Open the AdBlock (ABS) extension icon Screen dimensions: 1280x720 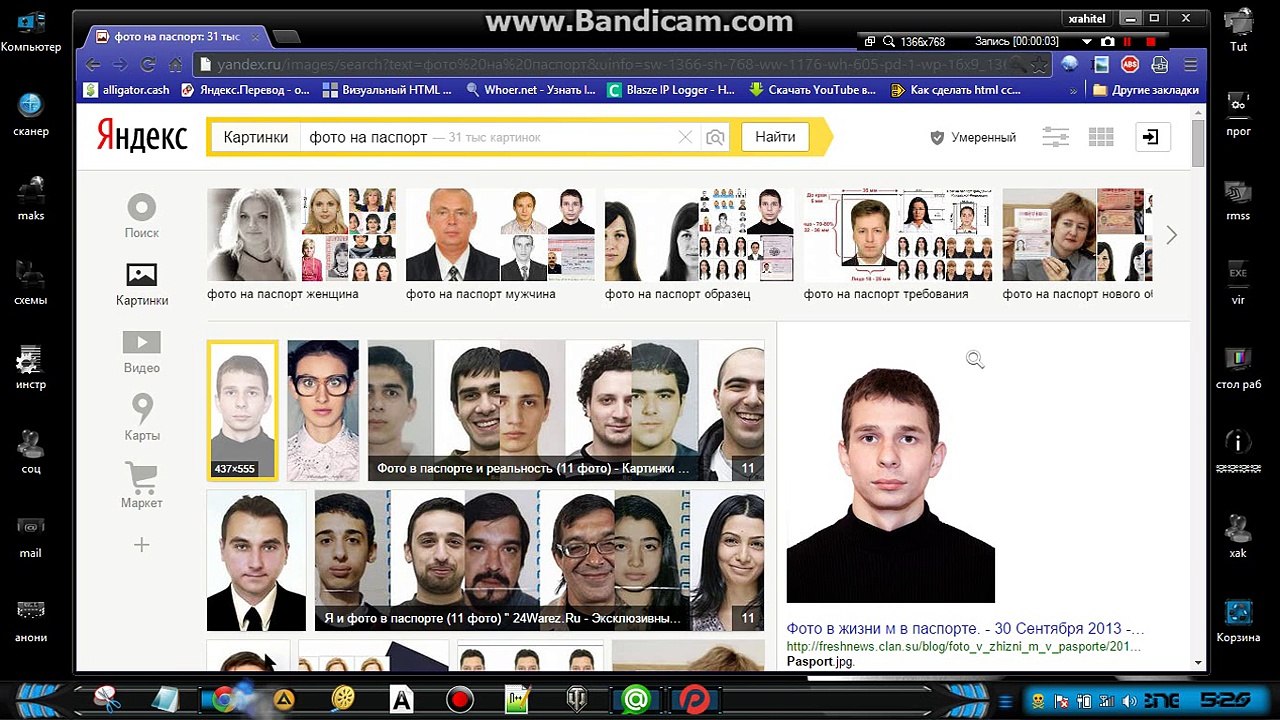(x=1130, y=64)
